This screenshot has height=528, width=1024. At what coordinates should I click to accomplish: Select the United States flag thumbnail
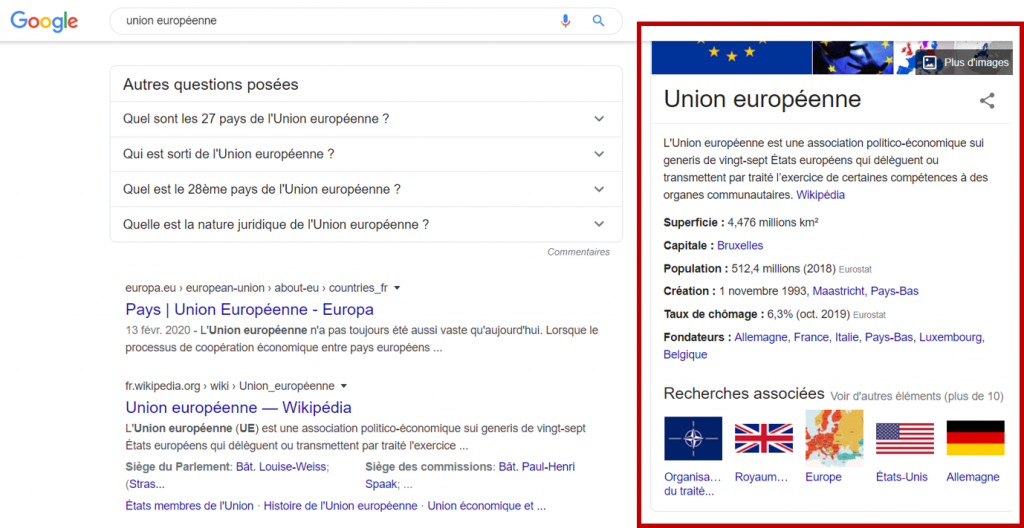pyautogui.click(x=905, y=438)
